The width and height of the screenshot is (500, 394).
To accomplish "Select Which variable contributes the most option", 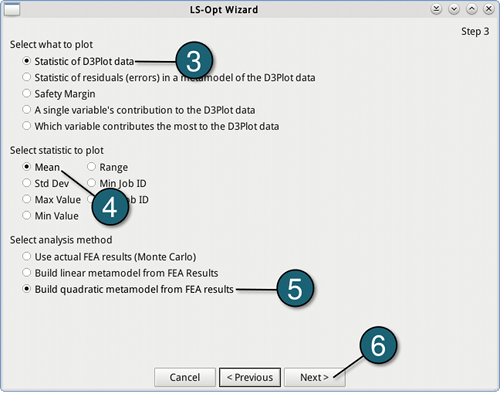I will [151, 126].
